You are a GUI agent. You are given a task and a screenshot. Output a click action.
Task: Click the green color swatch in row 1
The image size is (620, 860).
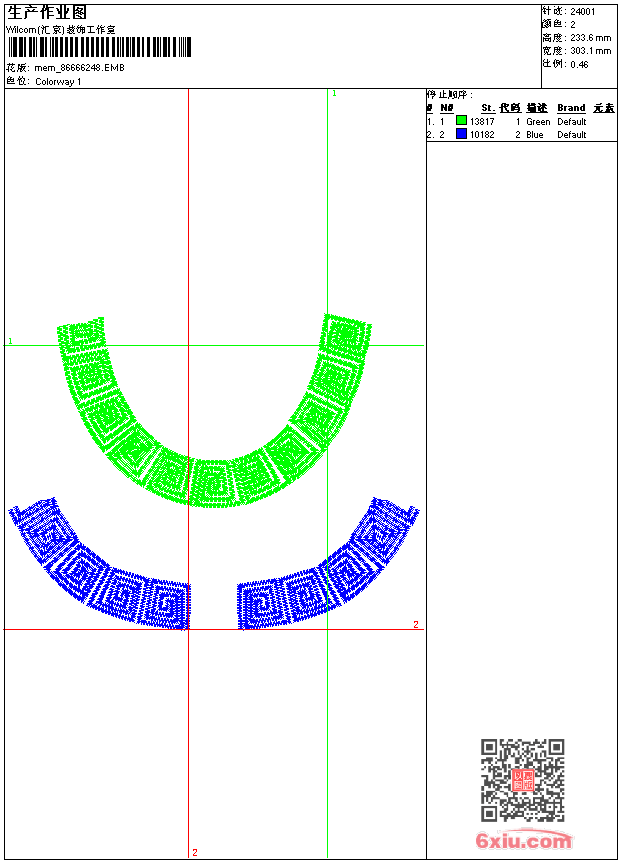(461, 121)
